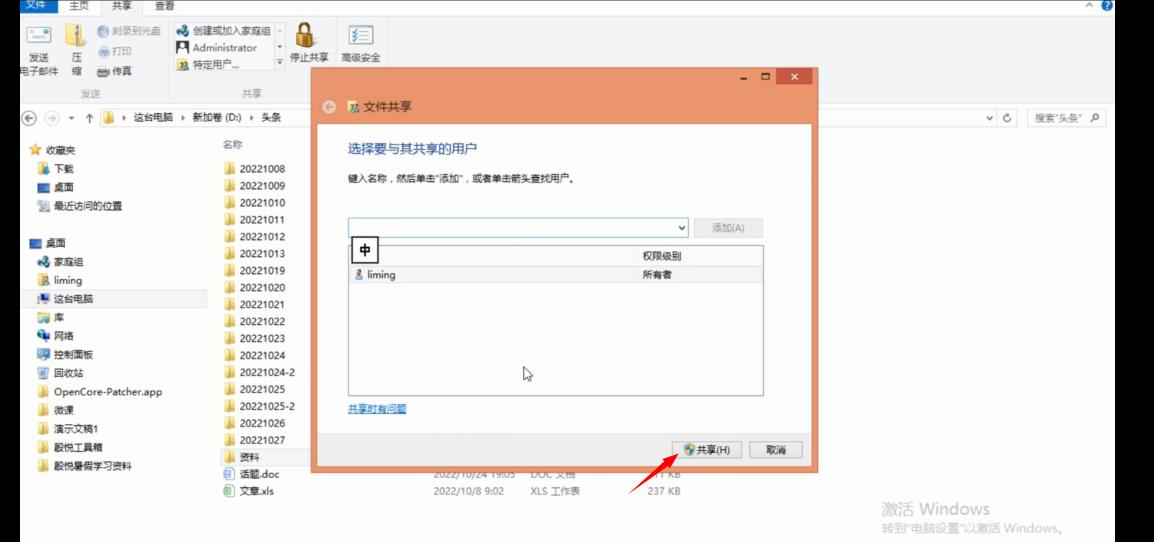Collapse the ribbon with the chevron
Viewport: 1154px width, 542px height.
click(1089, 6)
